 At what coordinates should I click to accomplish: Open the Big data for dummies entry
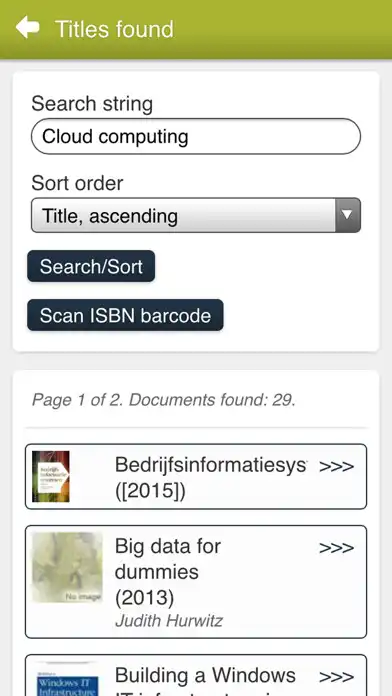196,582
